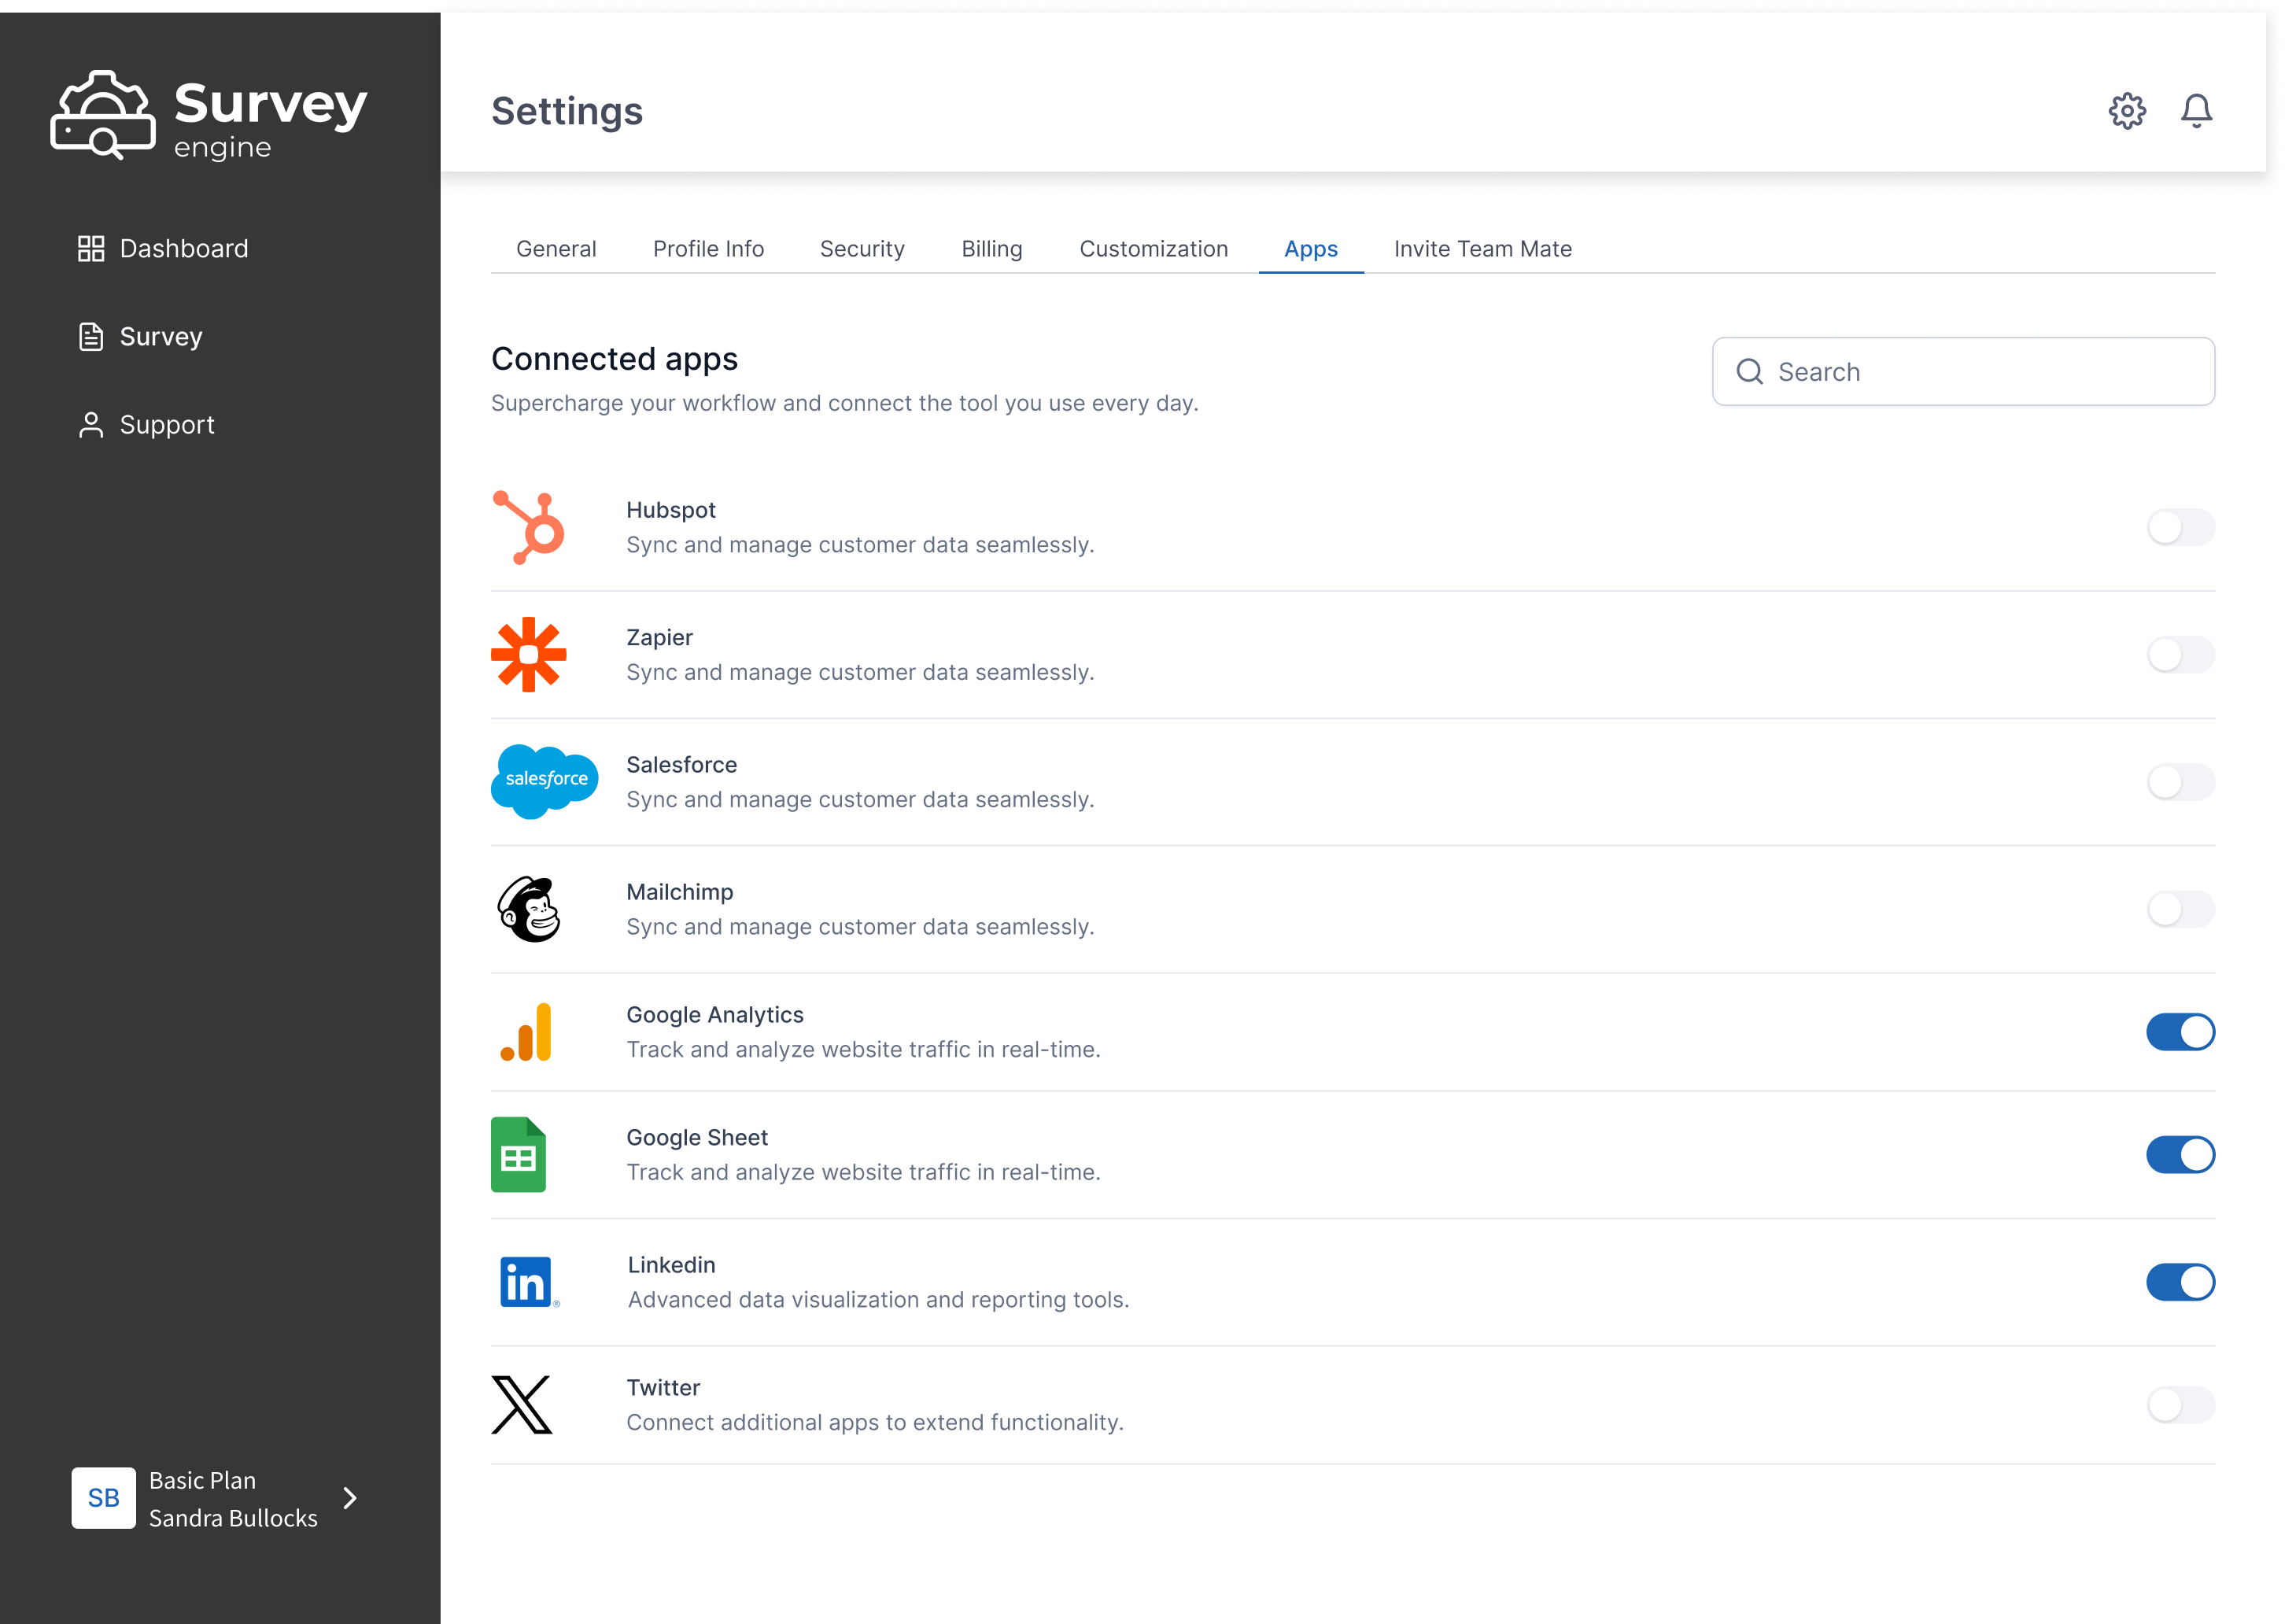Switch off the Linkedin toggle

[x=2180, y=1282]
